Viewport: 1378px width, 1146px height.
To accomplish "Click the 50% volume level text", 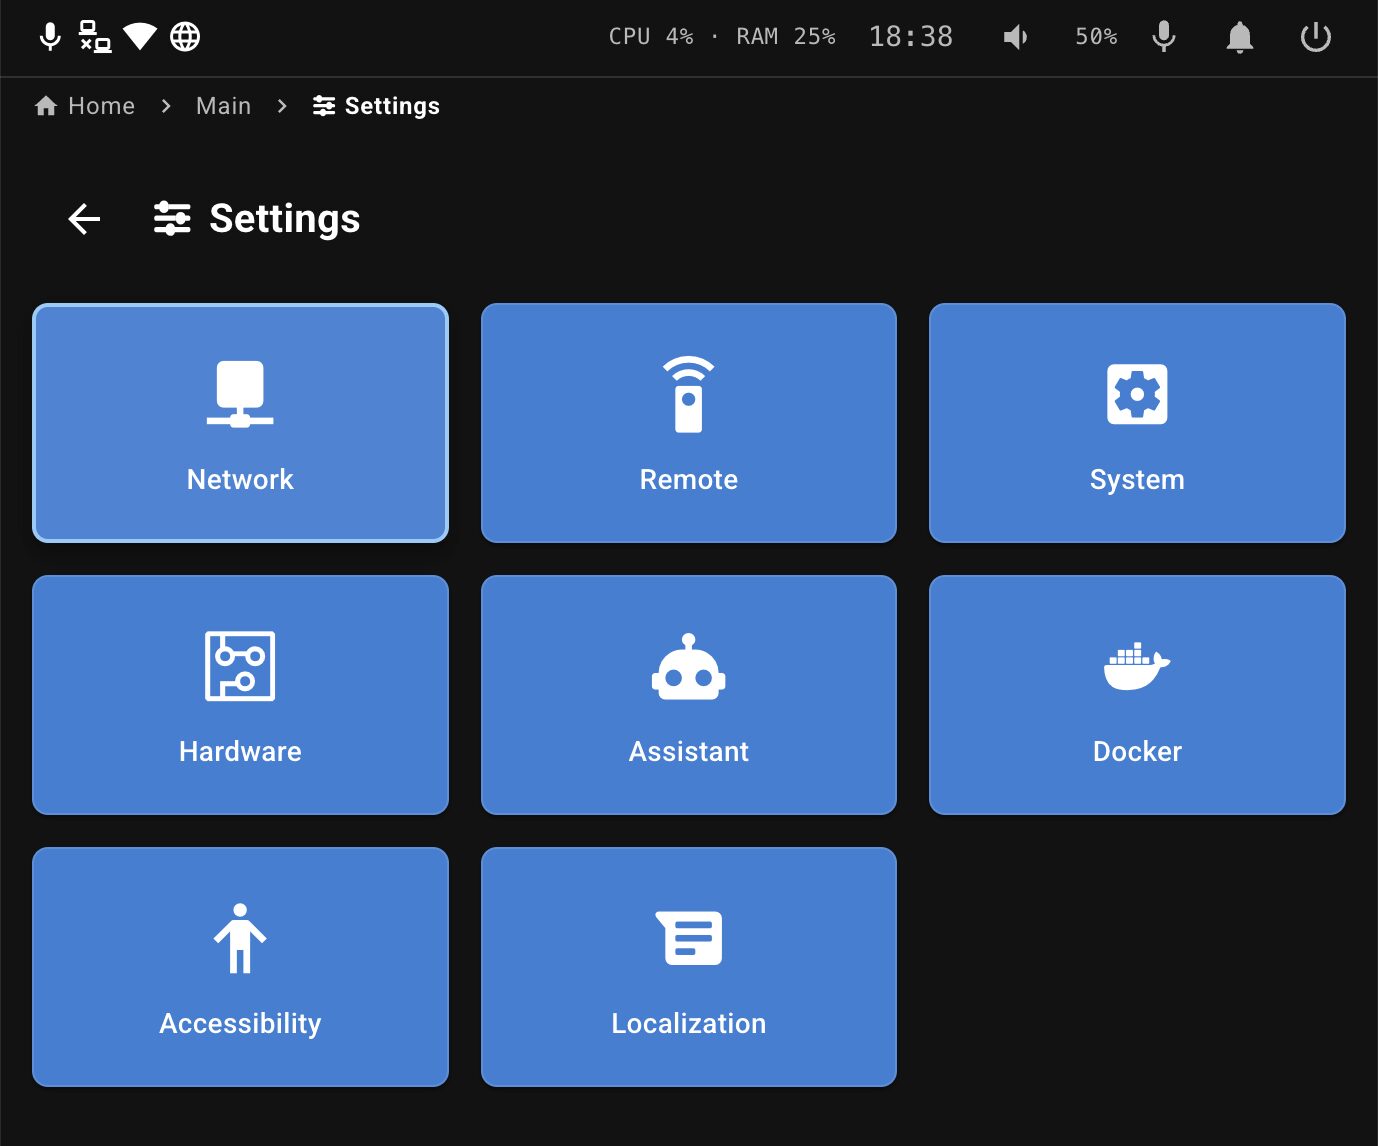I will pyautogui.click(x=1096, y=37).
